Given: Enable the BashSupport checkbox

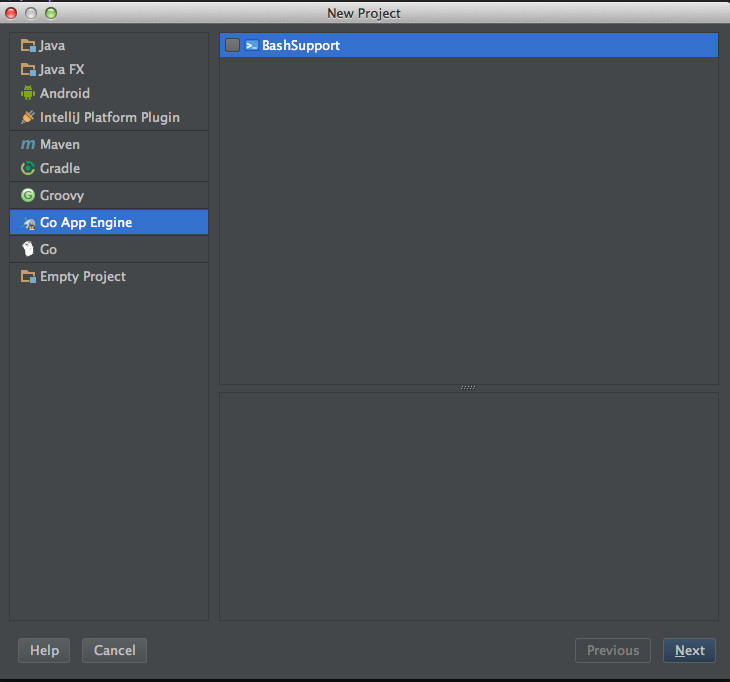Looking at the screenshot, I should pos(232,45).
